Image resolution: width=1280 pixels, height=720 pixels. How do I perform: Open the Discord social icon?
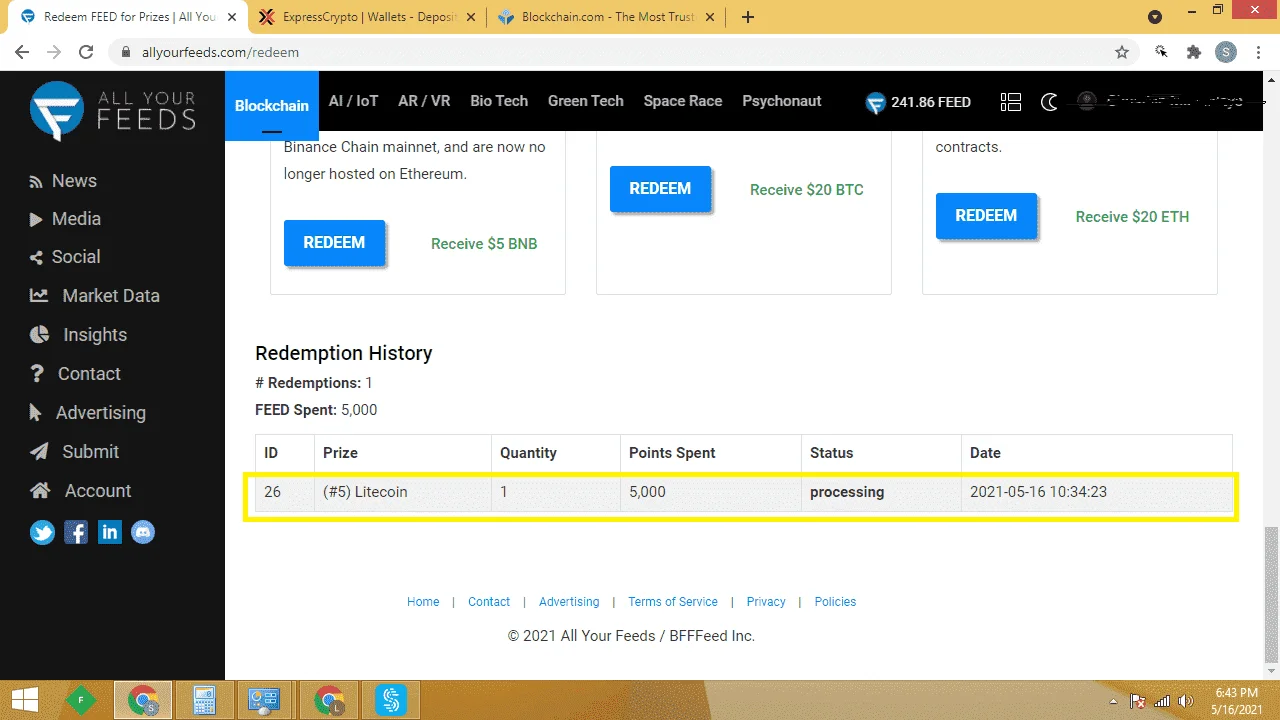click(143, 532)
